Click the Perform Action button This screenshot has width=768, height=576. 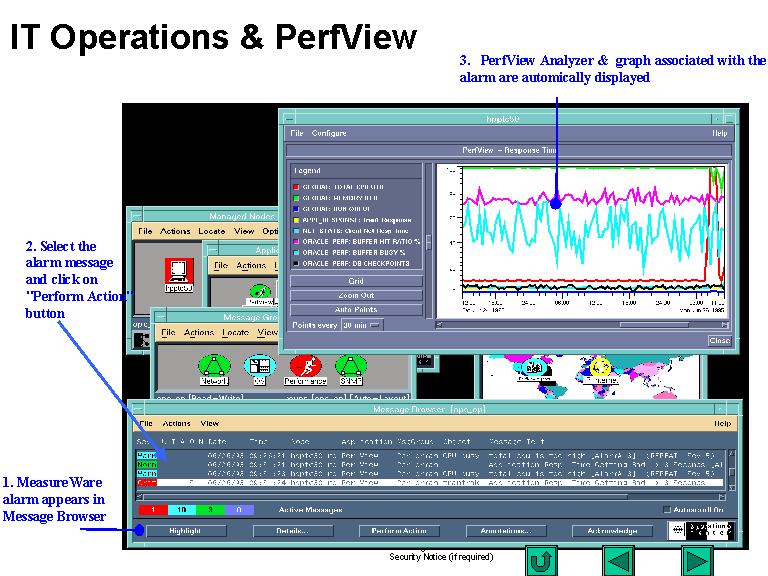tap(399, 531)
